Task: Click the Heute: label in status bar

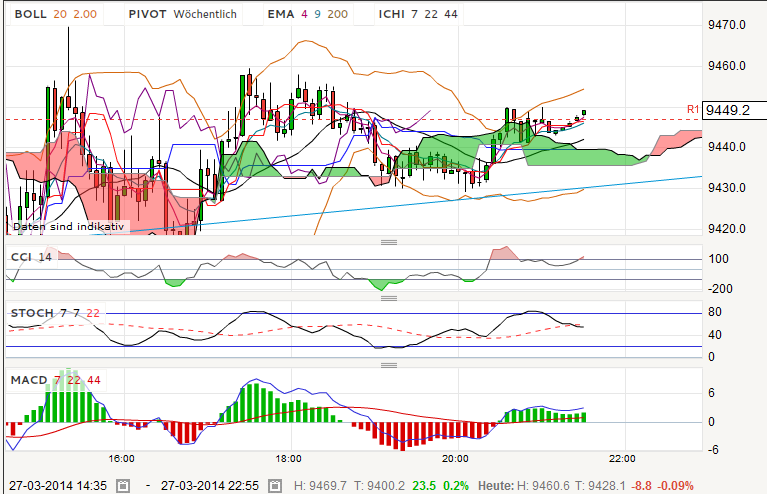Action: click(x=496, y=486)
